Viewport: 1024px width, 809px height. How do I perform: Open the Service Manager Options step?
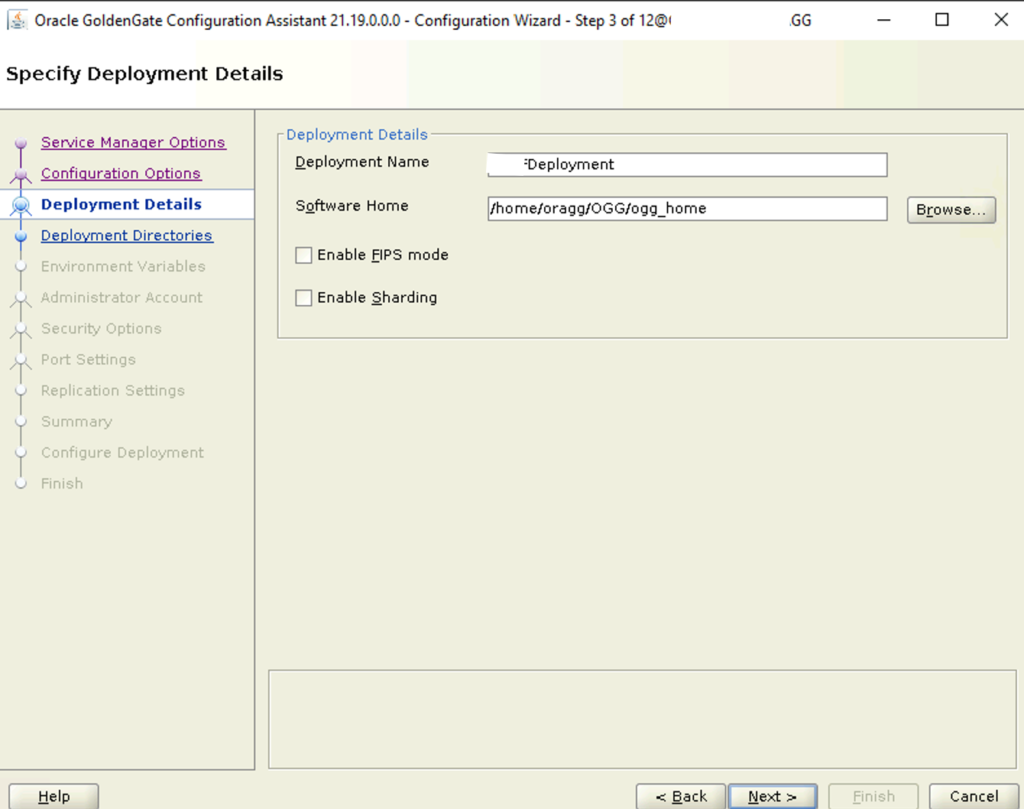pyautogui.click(x=133, y=142)
